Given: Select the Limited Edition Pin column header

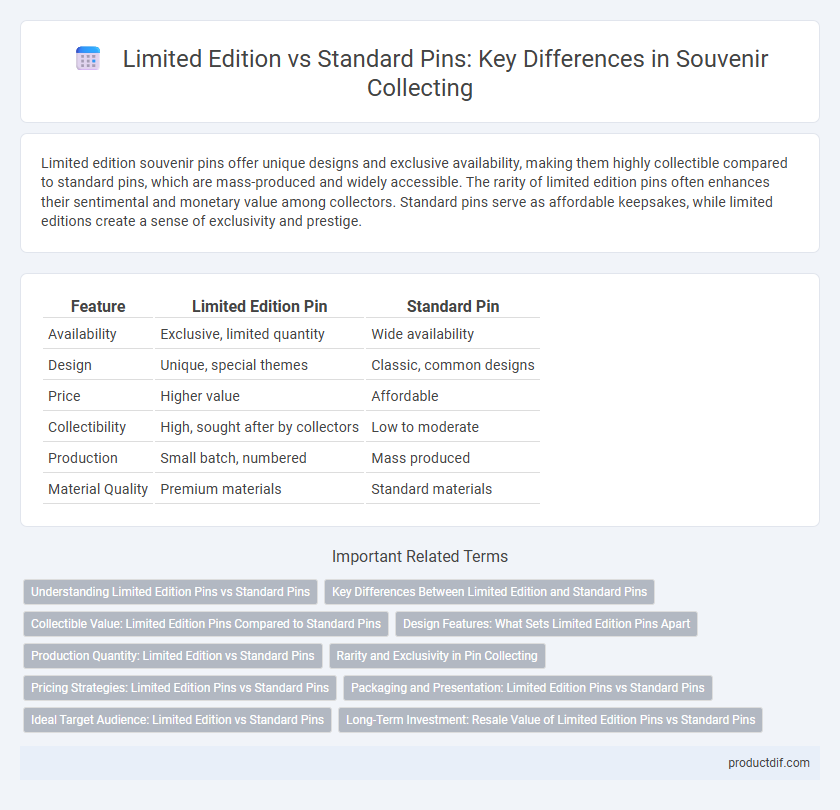Looking at the screenshot, I should [259, 306].
